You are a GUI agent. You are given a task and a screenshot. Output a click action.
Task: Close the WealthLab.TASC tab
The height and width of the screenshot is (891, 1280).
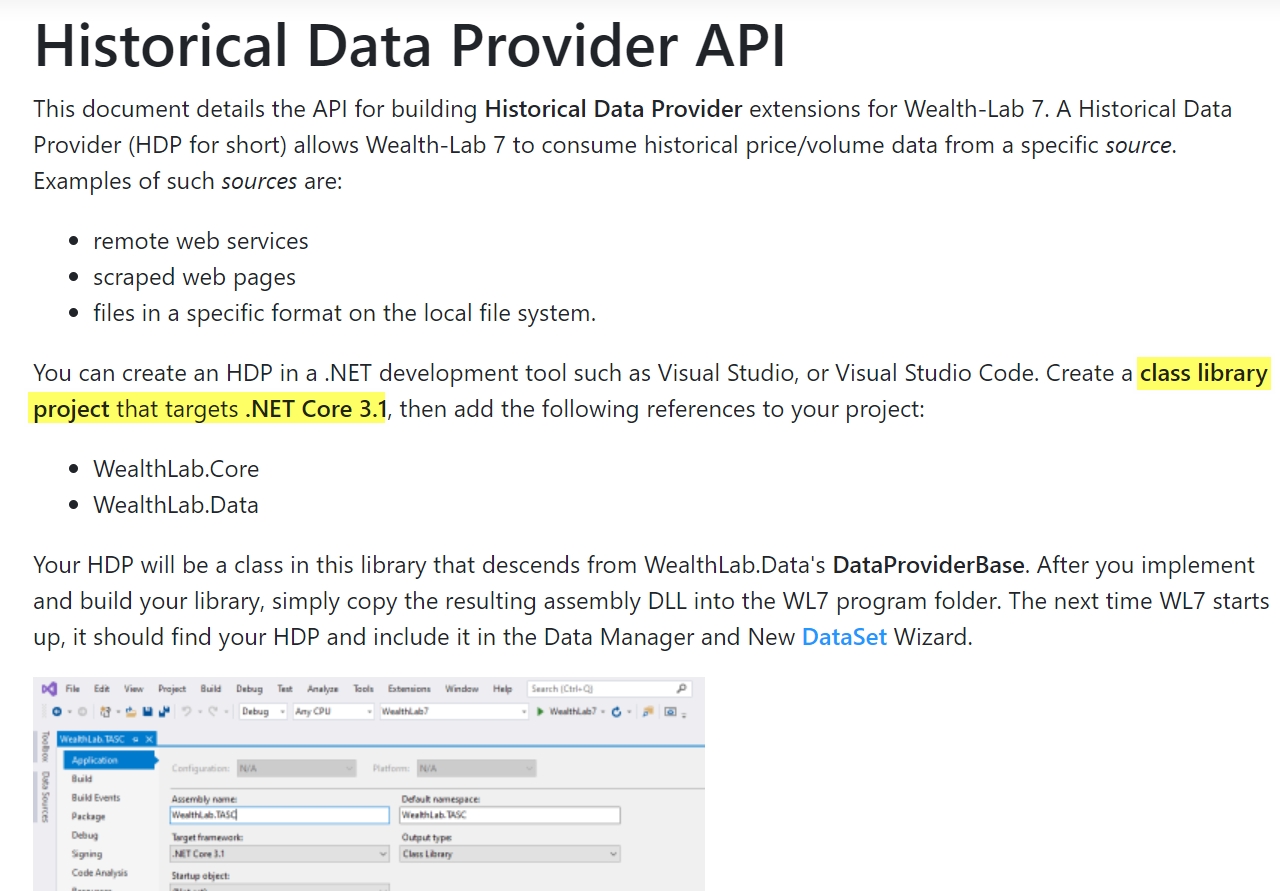(149, 739)
